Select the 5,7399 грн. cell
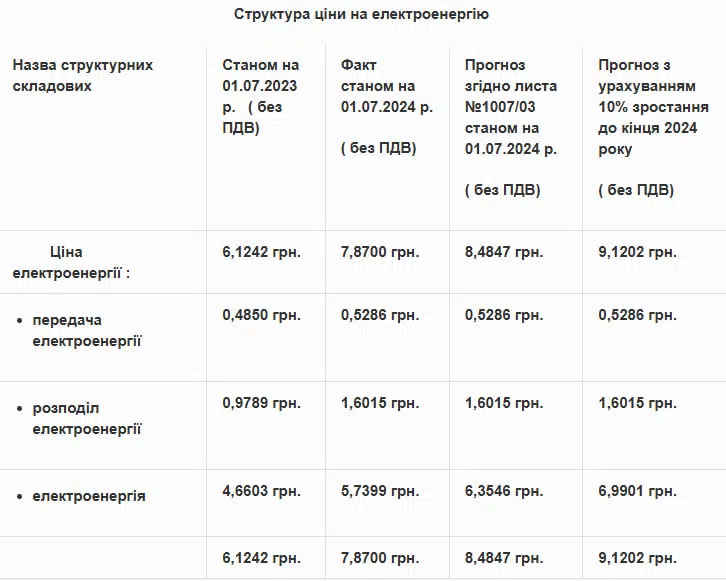Image resolution: width=726 pixels, height=581 pixels. [379, 491]
